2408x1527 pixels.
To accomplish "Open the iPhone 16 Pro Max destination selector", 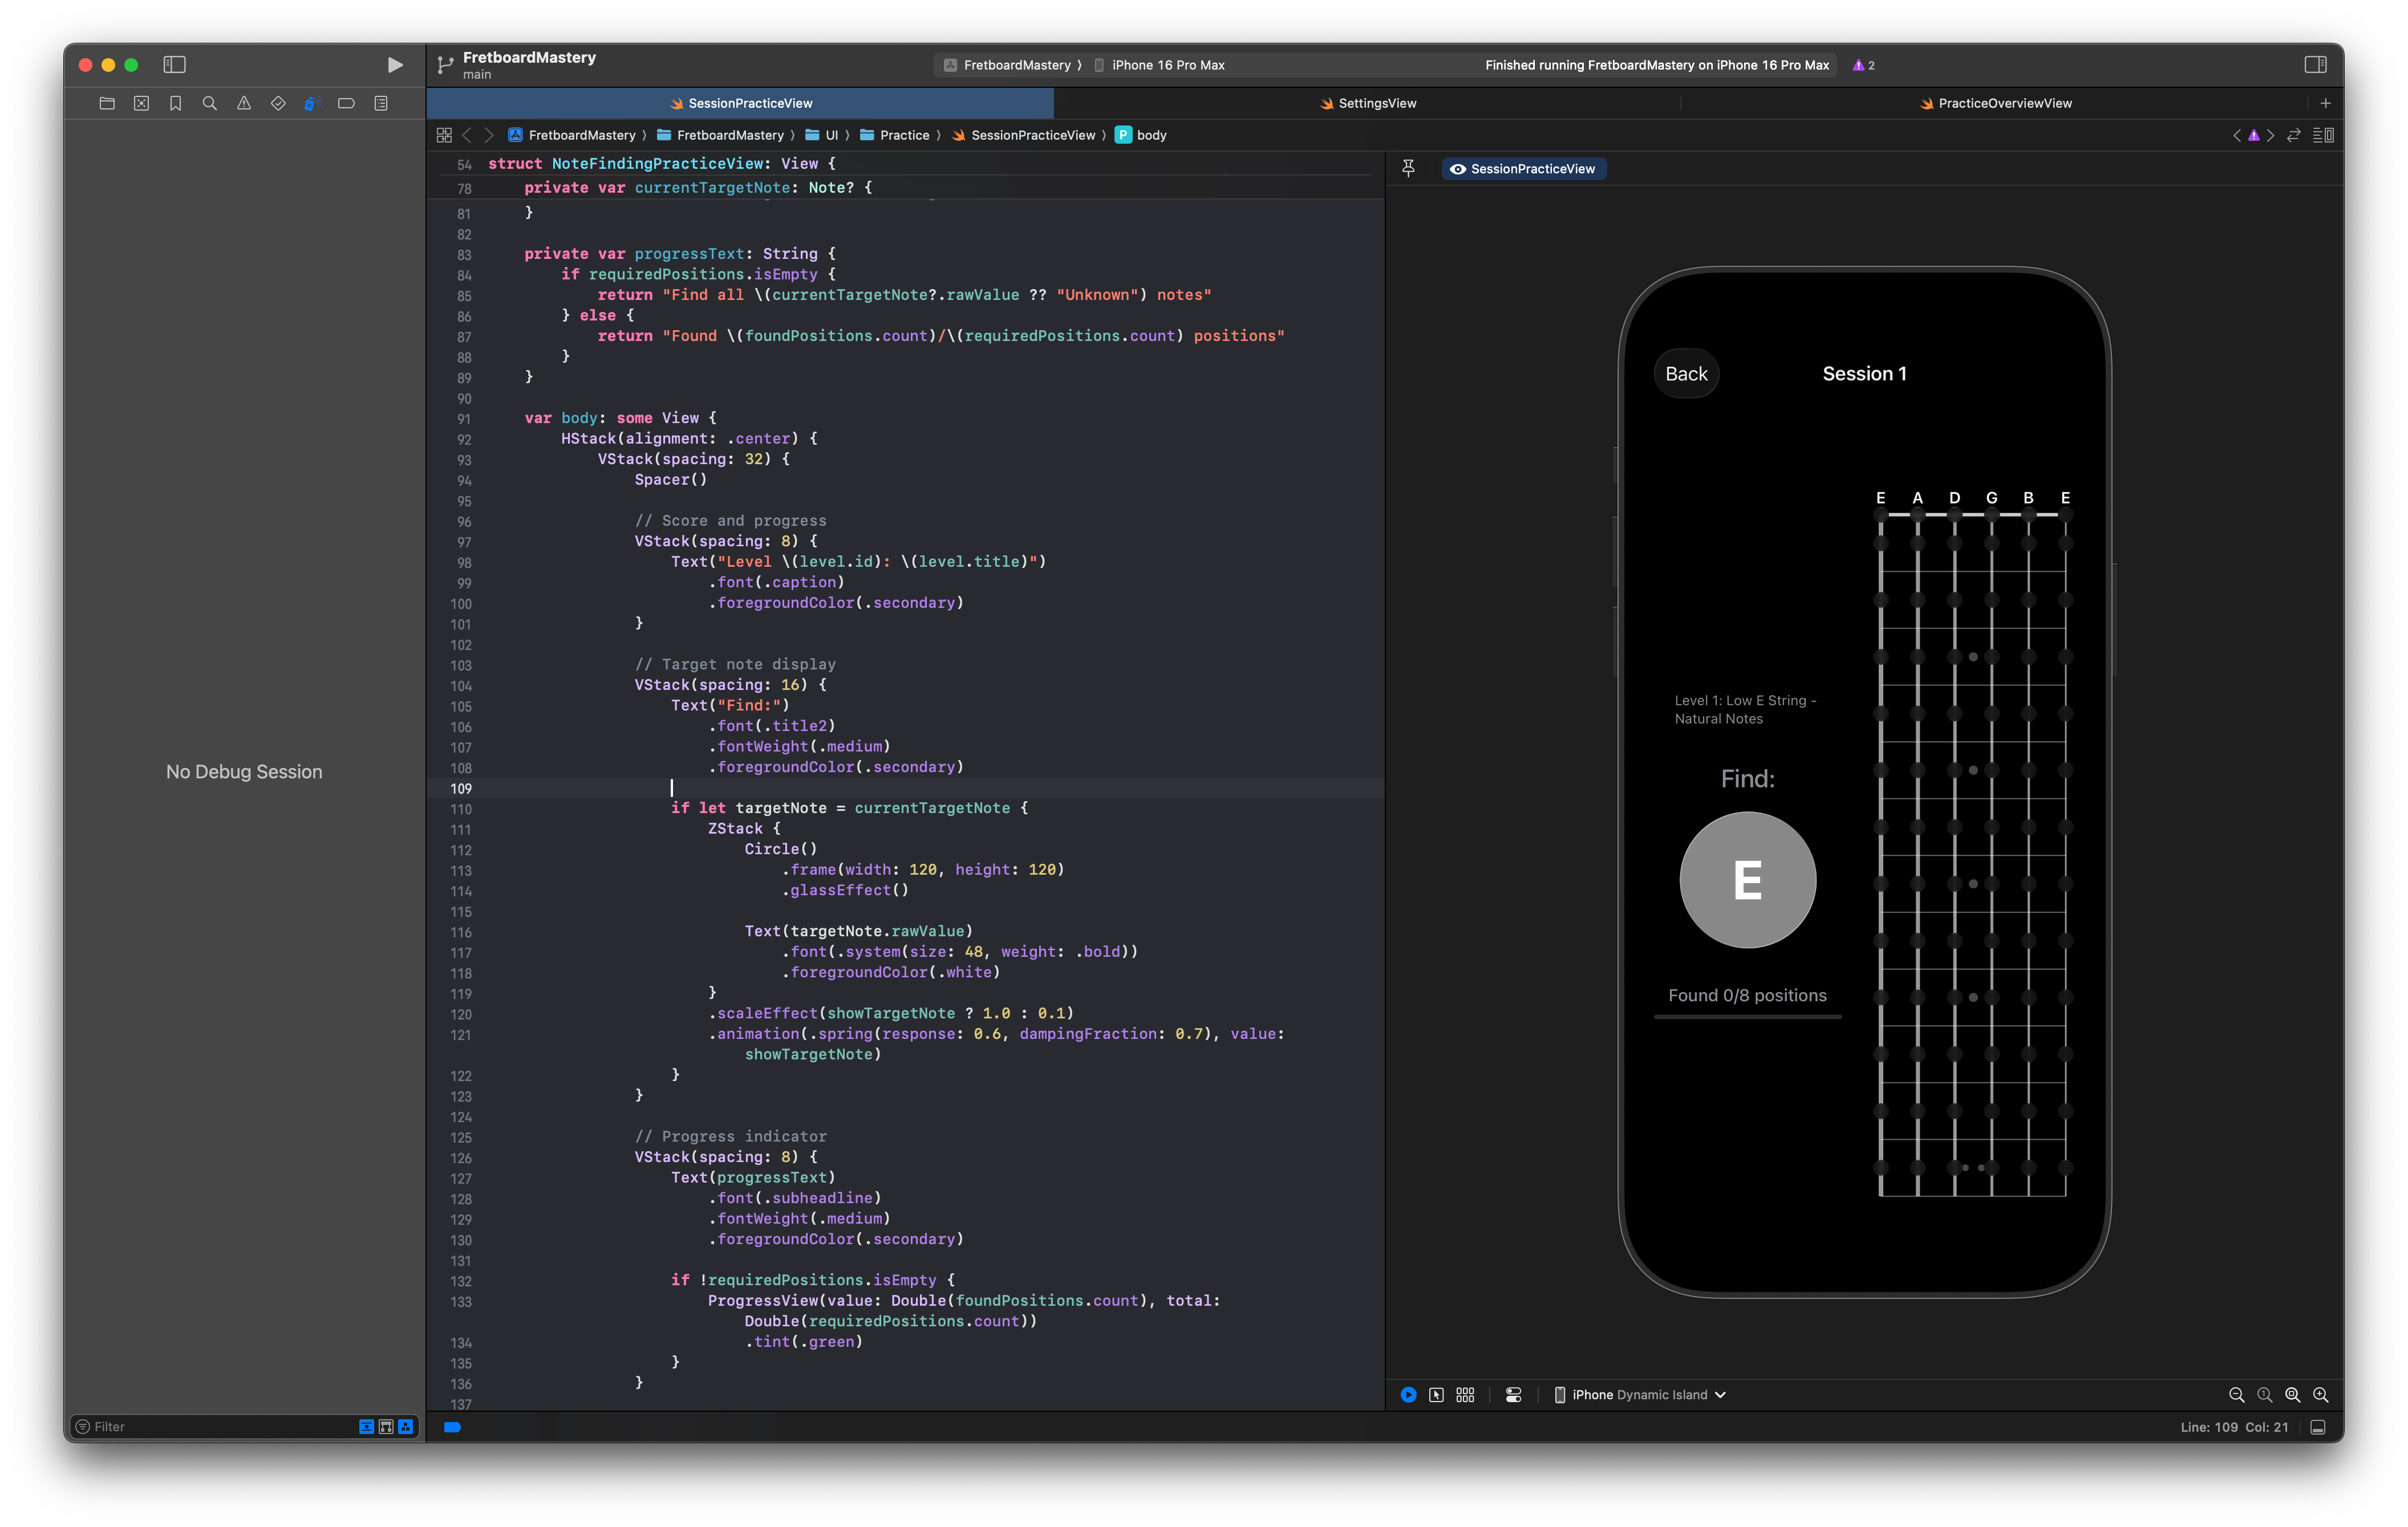I will click(x=1167, y=65).
